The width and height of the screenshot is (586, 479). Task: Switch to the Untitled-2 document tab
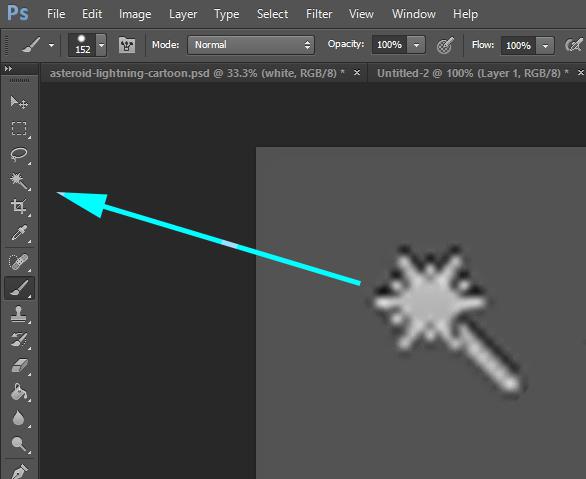(472, 73)
